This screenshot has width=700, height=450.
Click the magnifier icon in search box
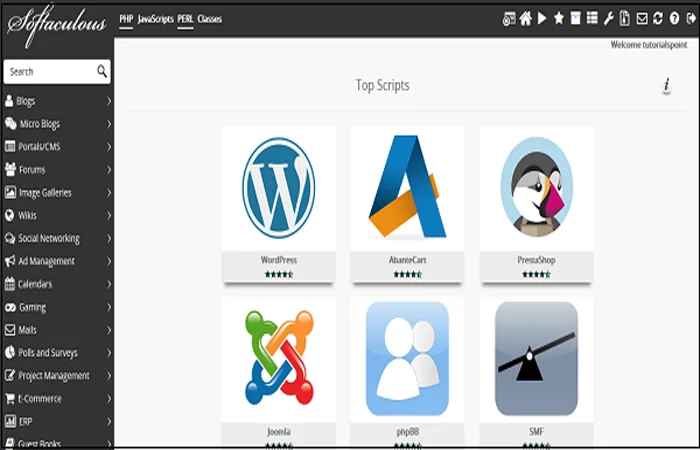point(102,72)
